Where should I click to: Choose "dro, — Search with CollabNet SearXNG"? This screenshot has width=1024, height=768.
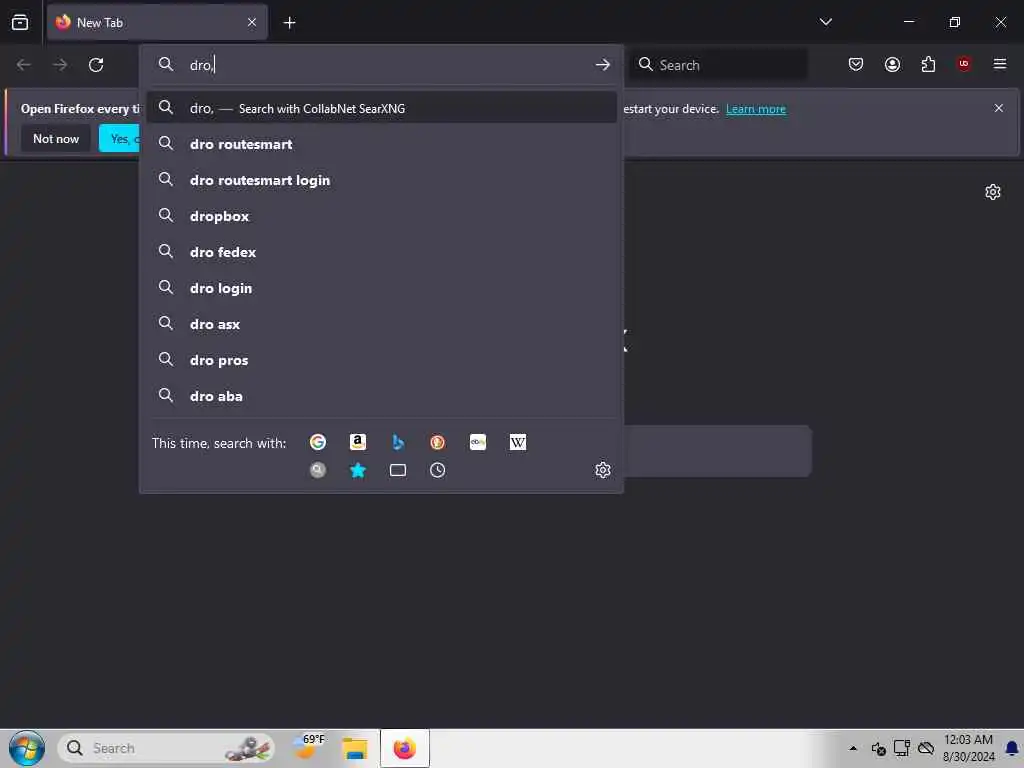(381, 108)
